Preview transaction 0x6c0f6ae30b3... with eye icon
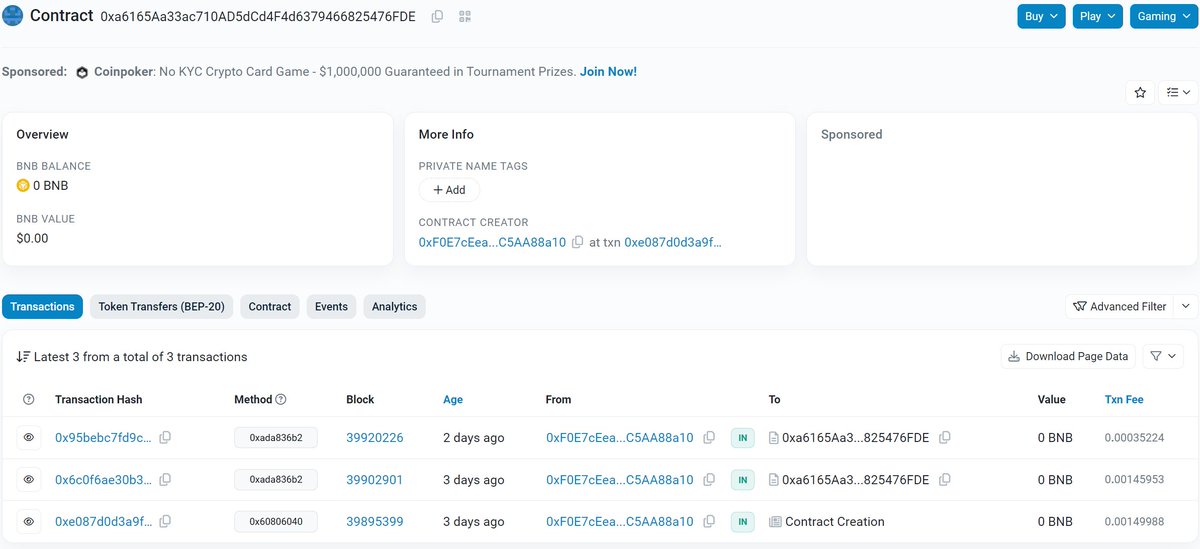 tap(29, 480)
